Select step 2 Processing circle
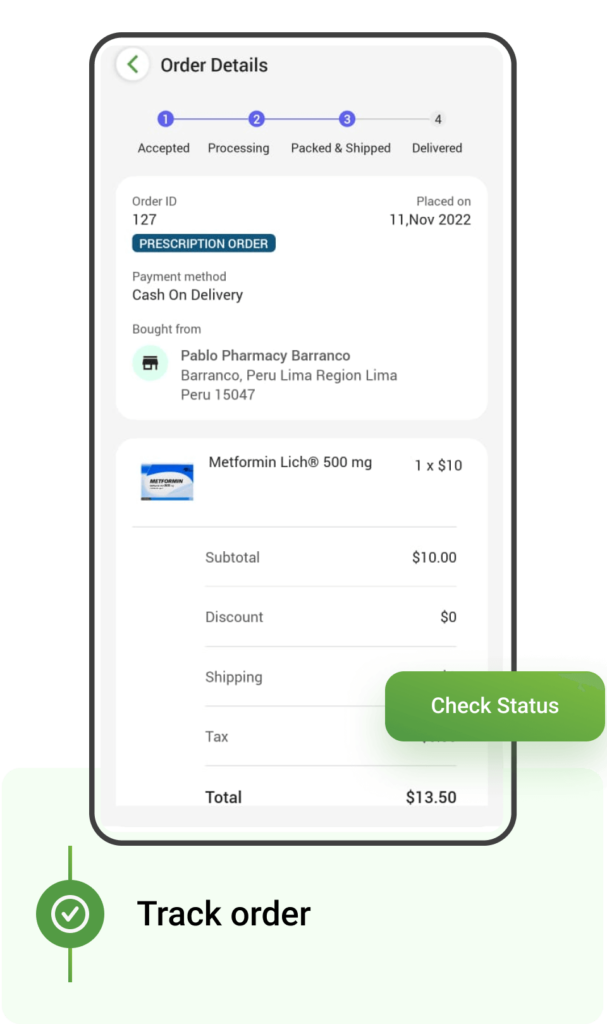Image resolution: width=607 pixels, height=1024 pixels. click(x=256, y=119)
